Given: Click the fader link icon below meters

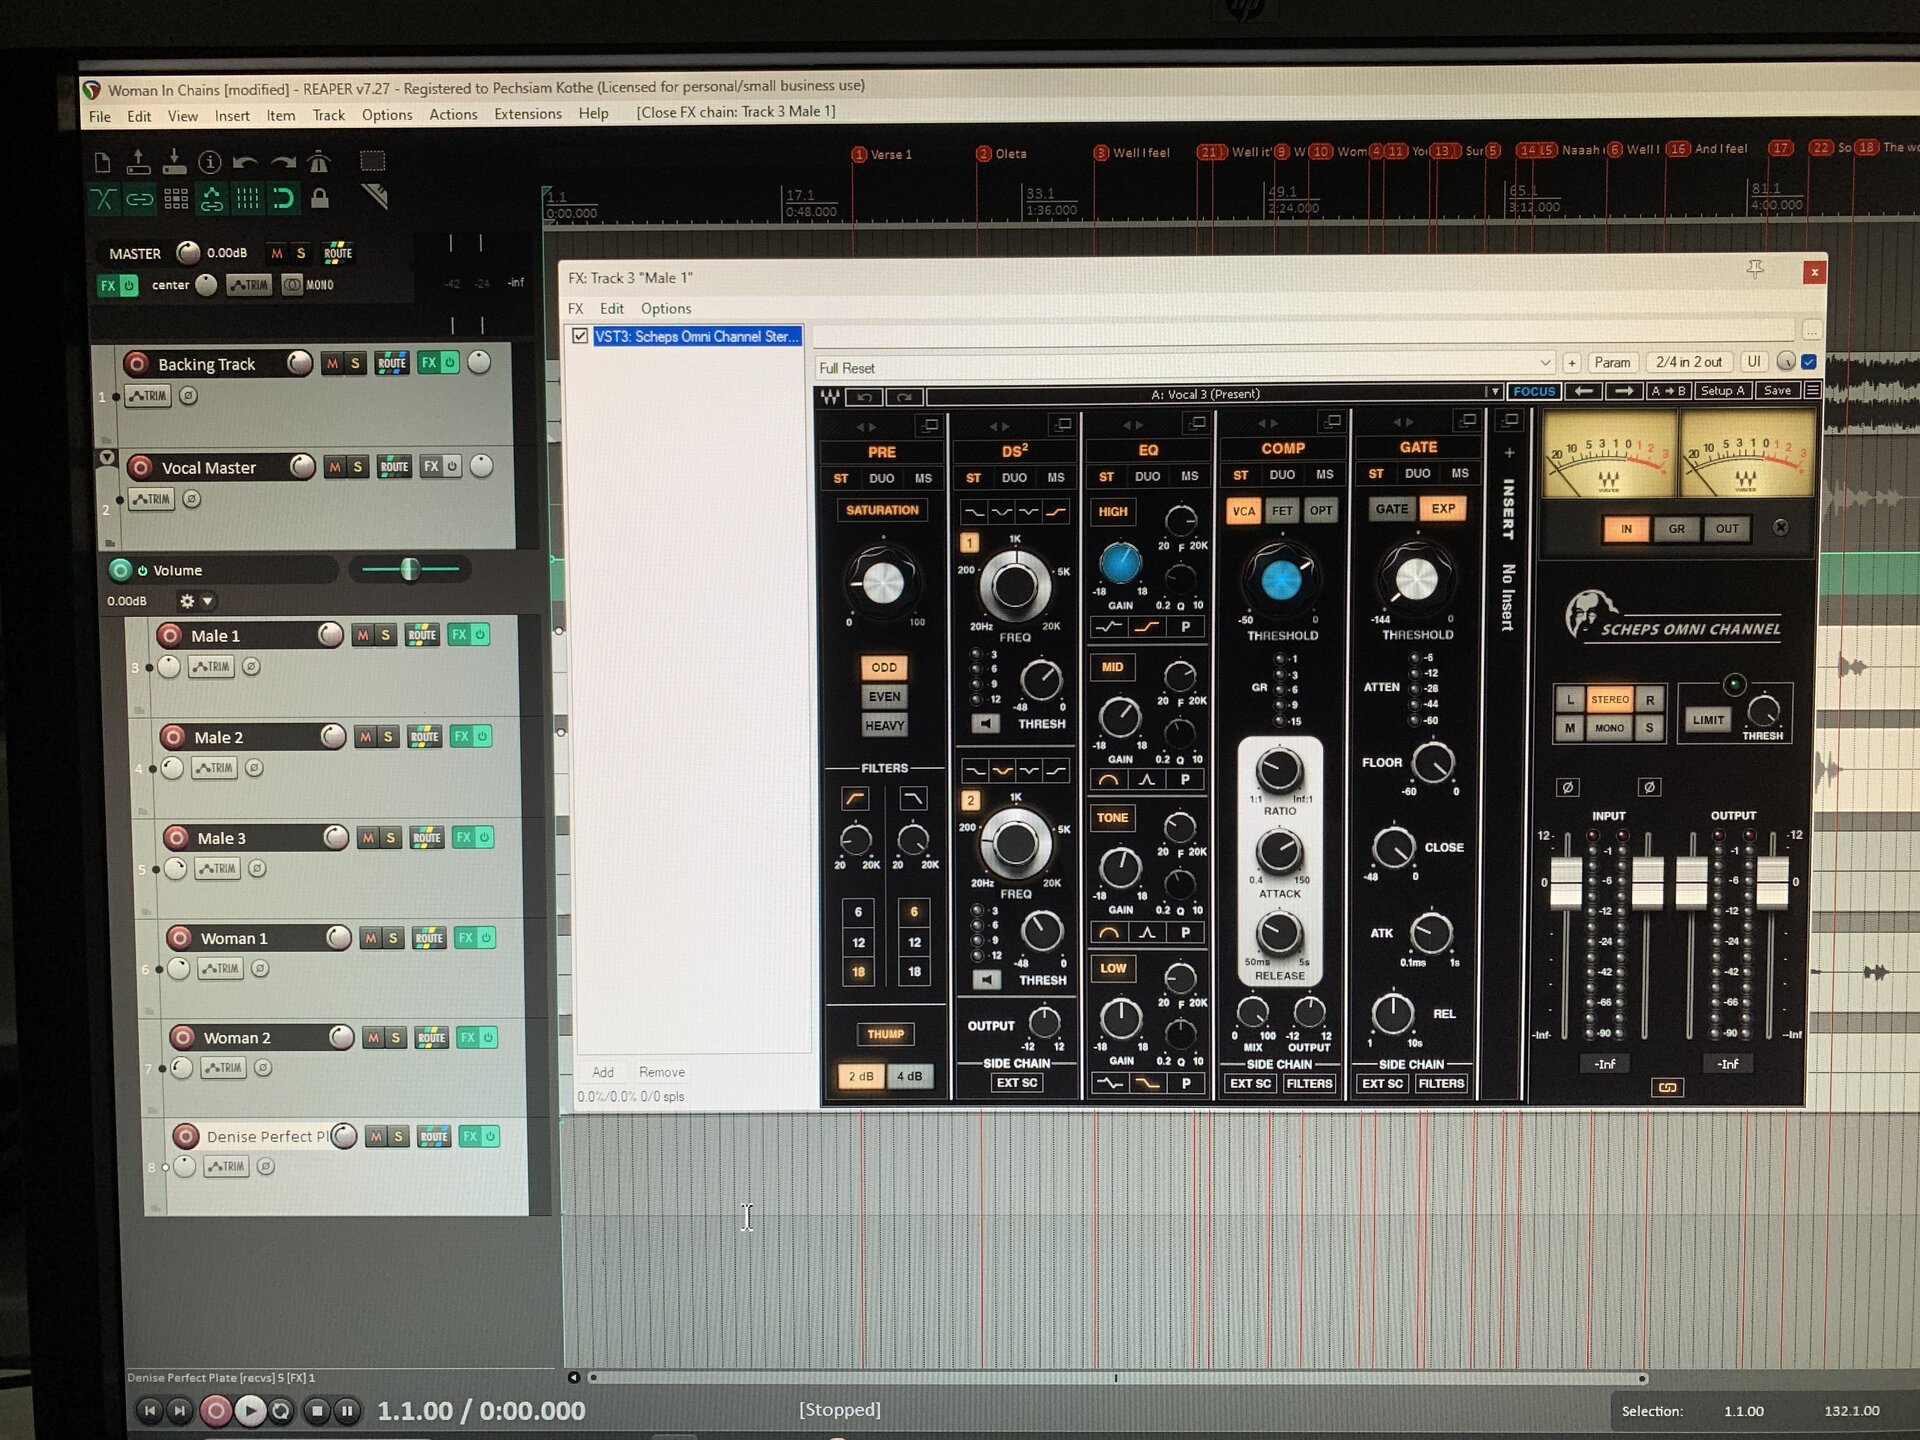Looking at the screenshot, I should [x=1667, y=1087].
